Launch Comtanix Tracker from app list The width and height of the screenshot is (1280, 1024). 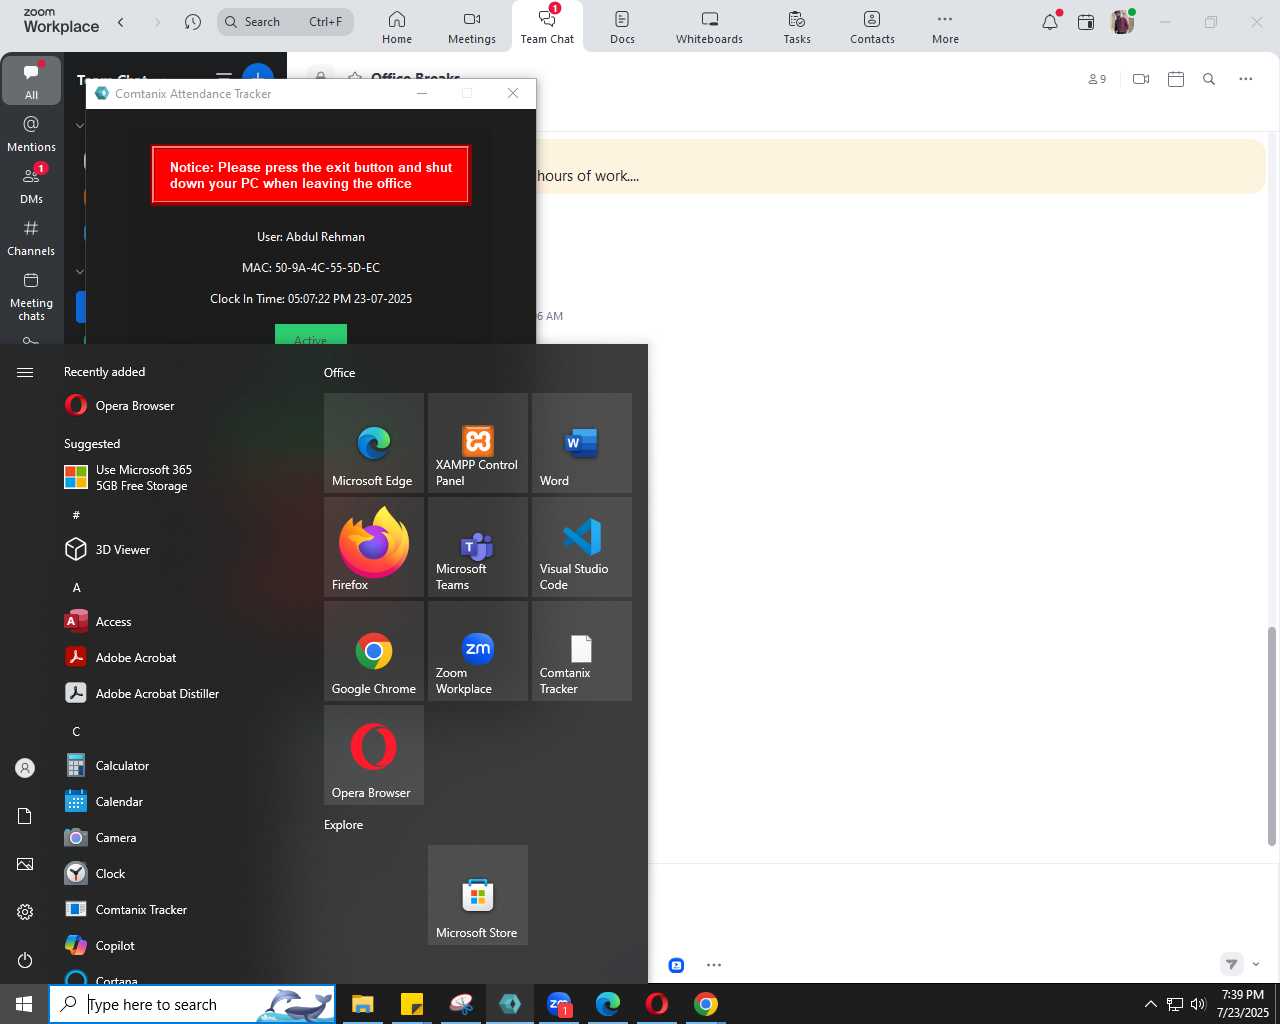tap(180, 910)
